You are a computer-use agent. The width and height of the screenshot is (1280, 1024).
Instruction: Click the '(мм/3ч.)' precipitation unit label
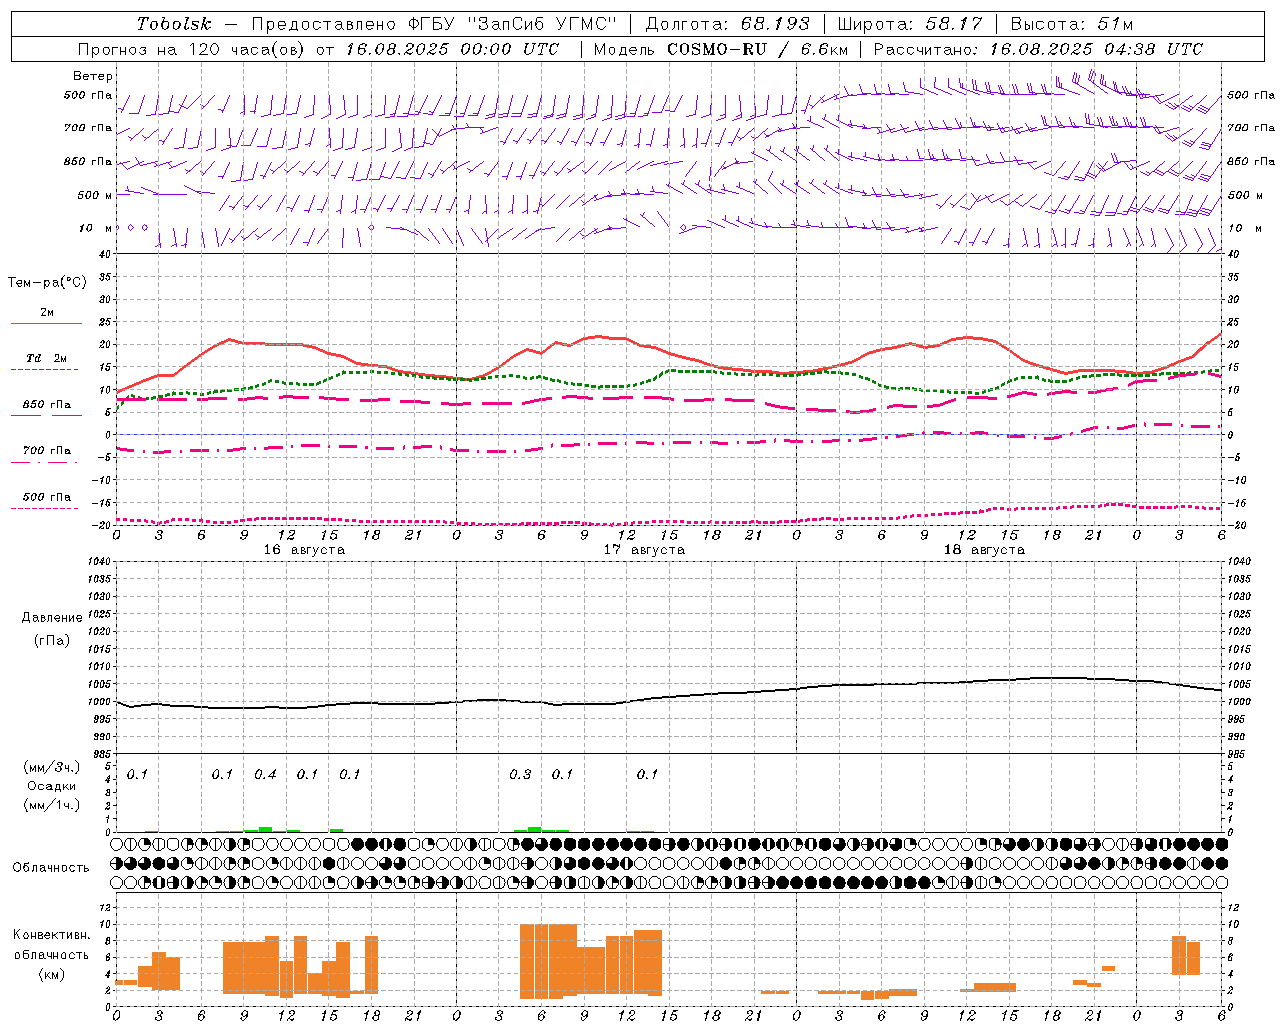(x=51, y=767)
